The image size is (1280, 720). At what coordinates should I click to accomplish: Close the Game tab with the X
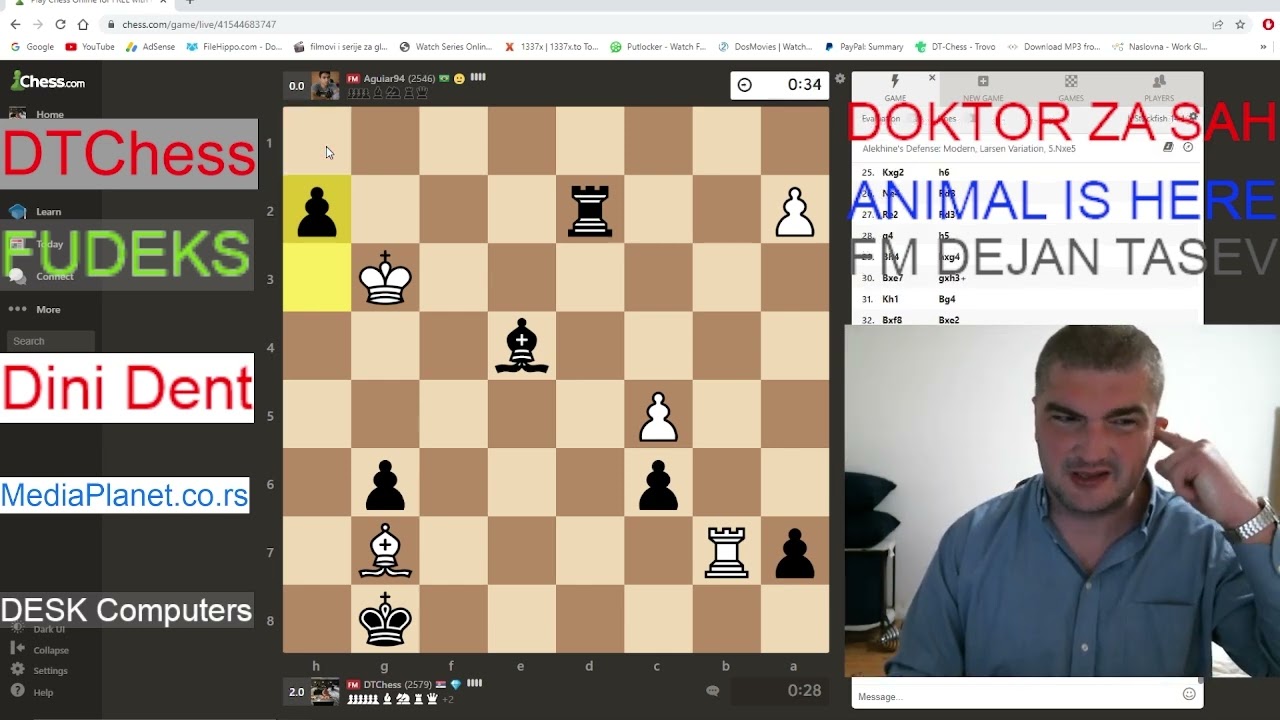[x=932, y=78]
